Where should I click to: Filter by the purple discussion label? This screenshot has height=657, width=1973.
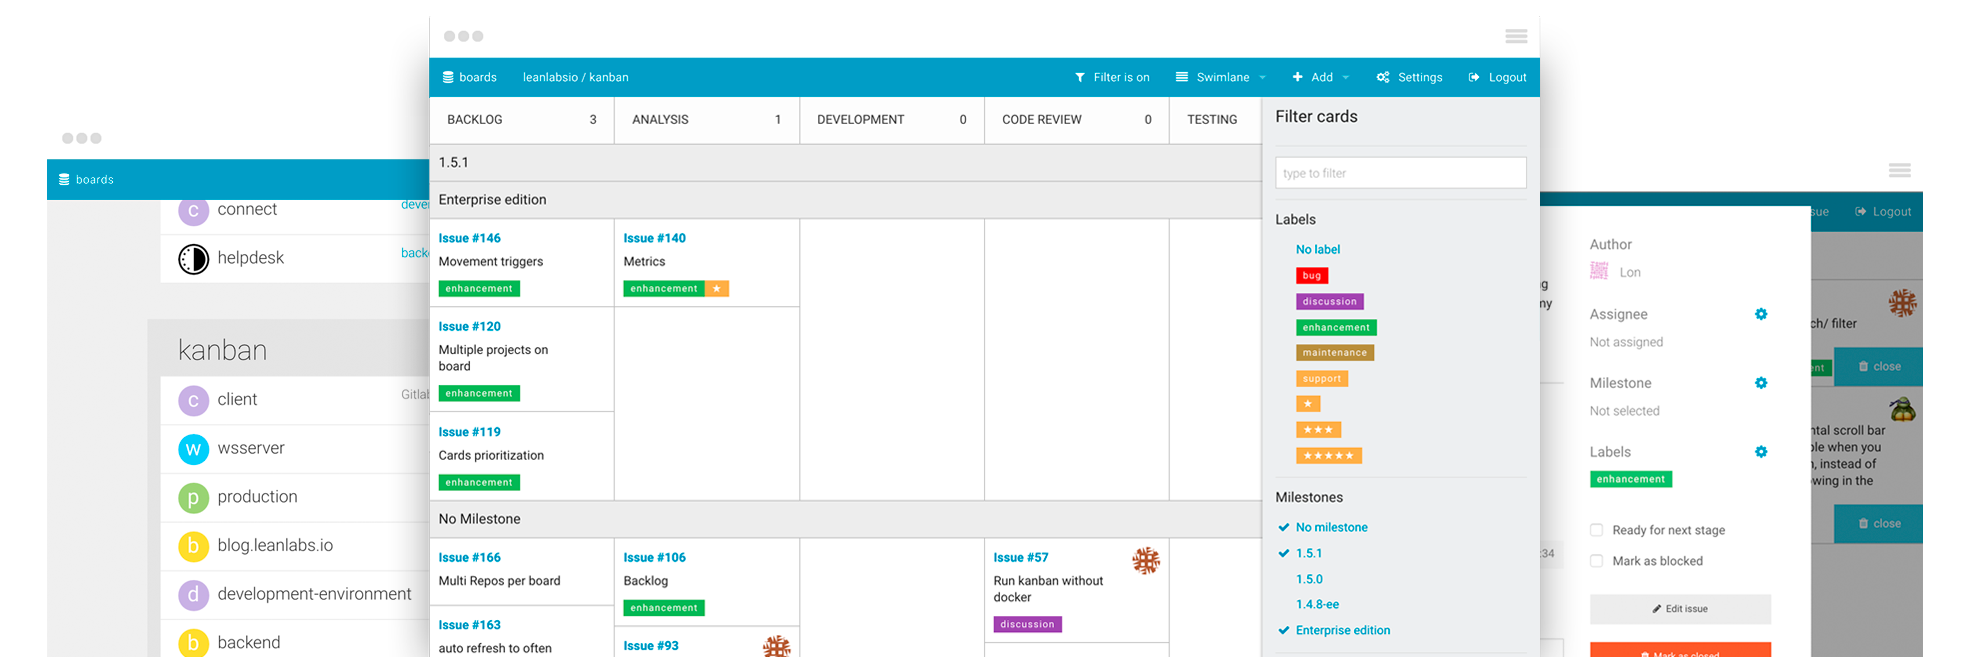1329,302
